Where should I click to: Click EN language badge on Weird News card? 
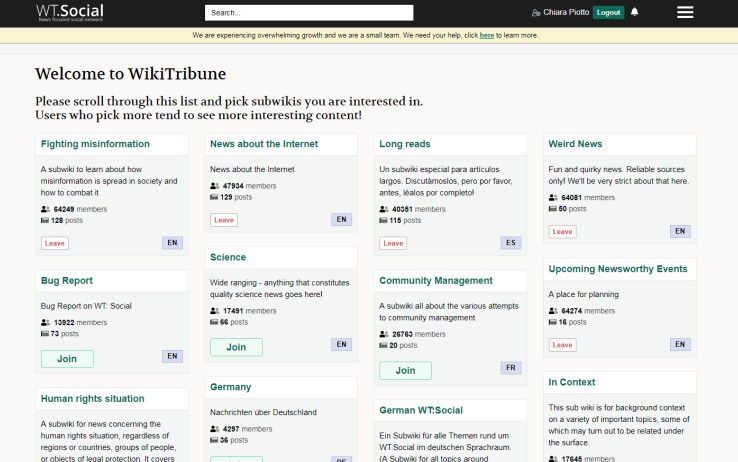pyautogui.click(x=680, y=231)
